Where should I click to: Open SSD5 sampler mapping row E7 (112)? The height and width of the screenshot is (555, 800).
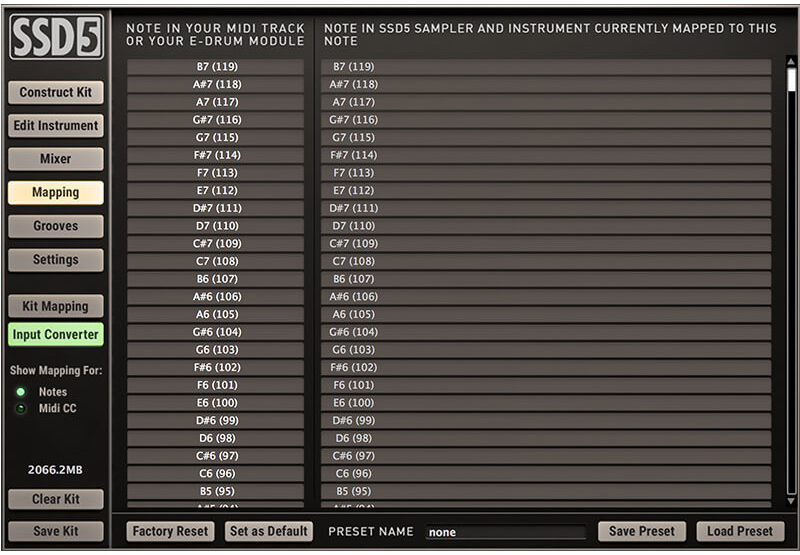(x=546, y=190)
